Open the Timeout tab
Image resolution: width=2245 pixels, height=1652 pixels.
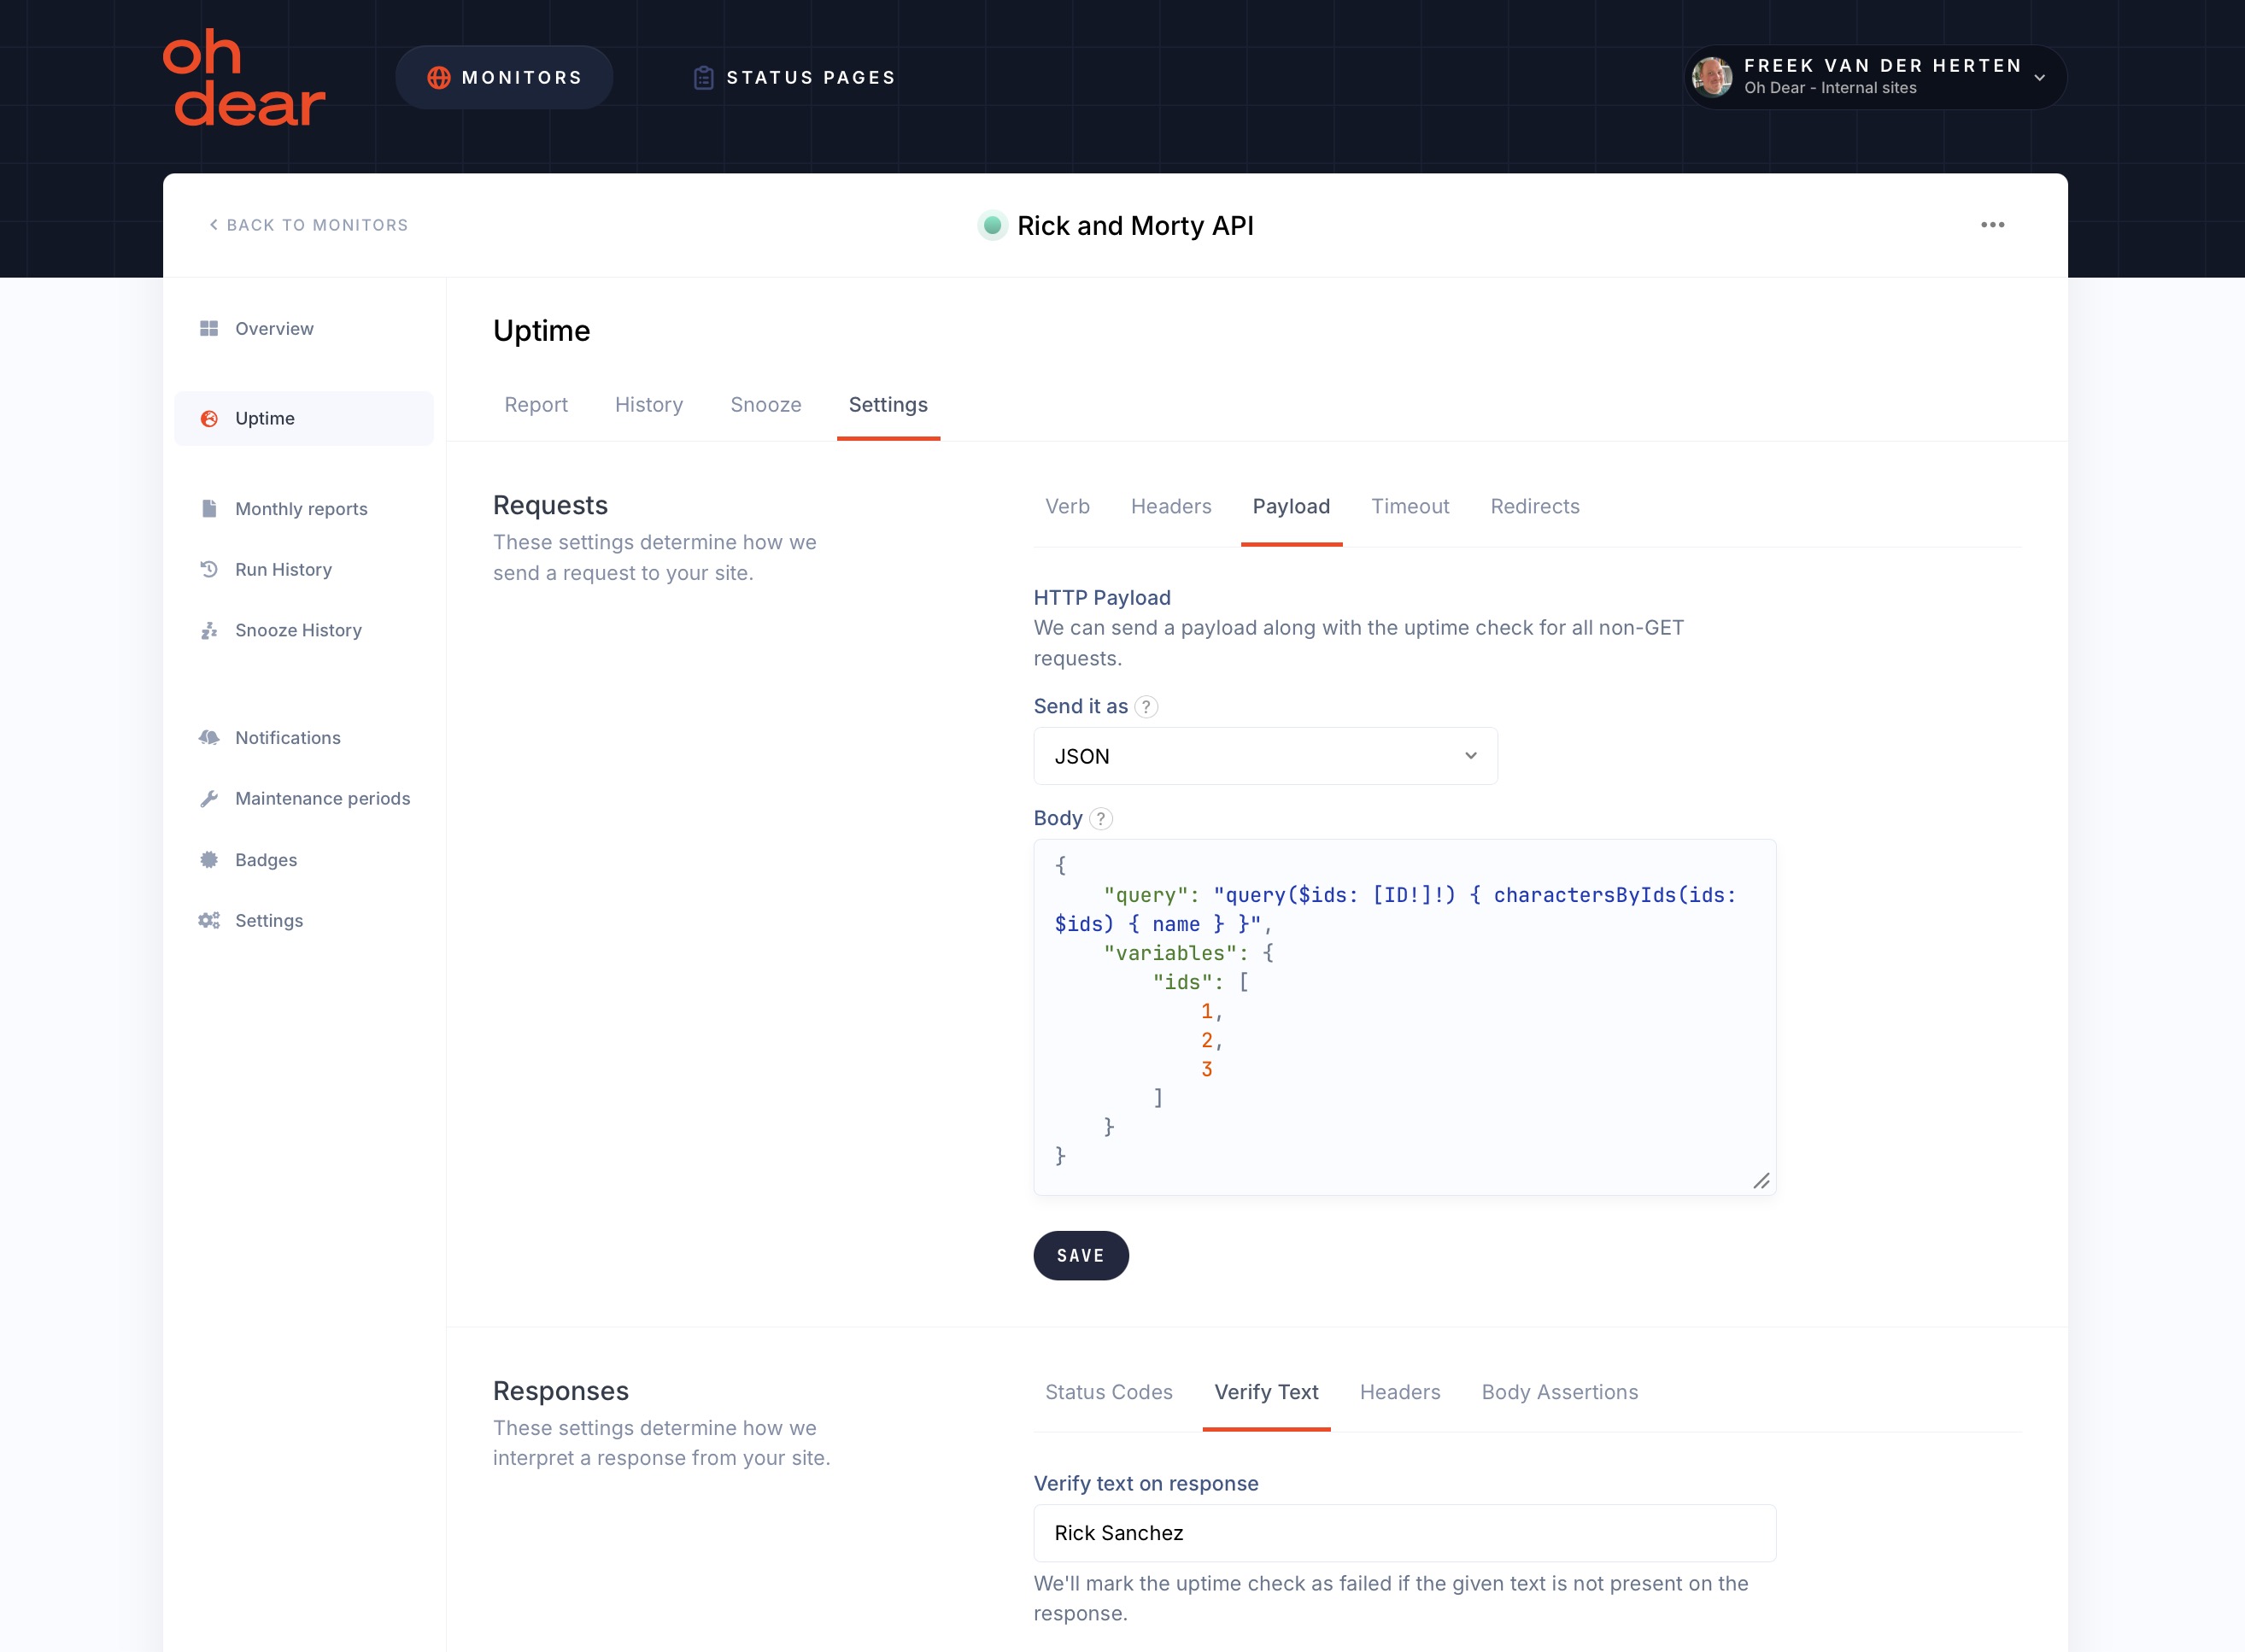point(1410,507)
